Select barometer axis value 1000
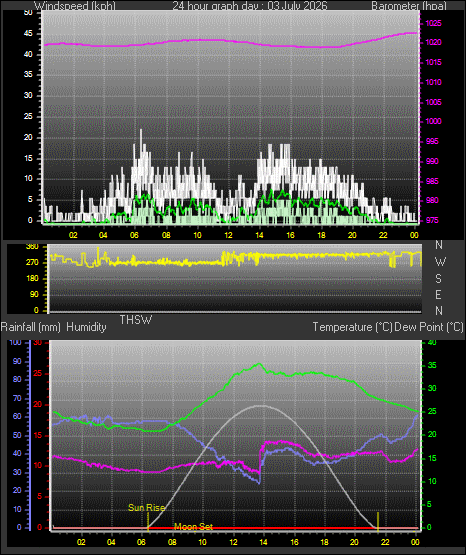This screenshot has height=555, width=466. click(x=433, y=121)
